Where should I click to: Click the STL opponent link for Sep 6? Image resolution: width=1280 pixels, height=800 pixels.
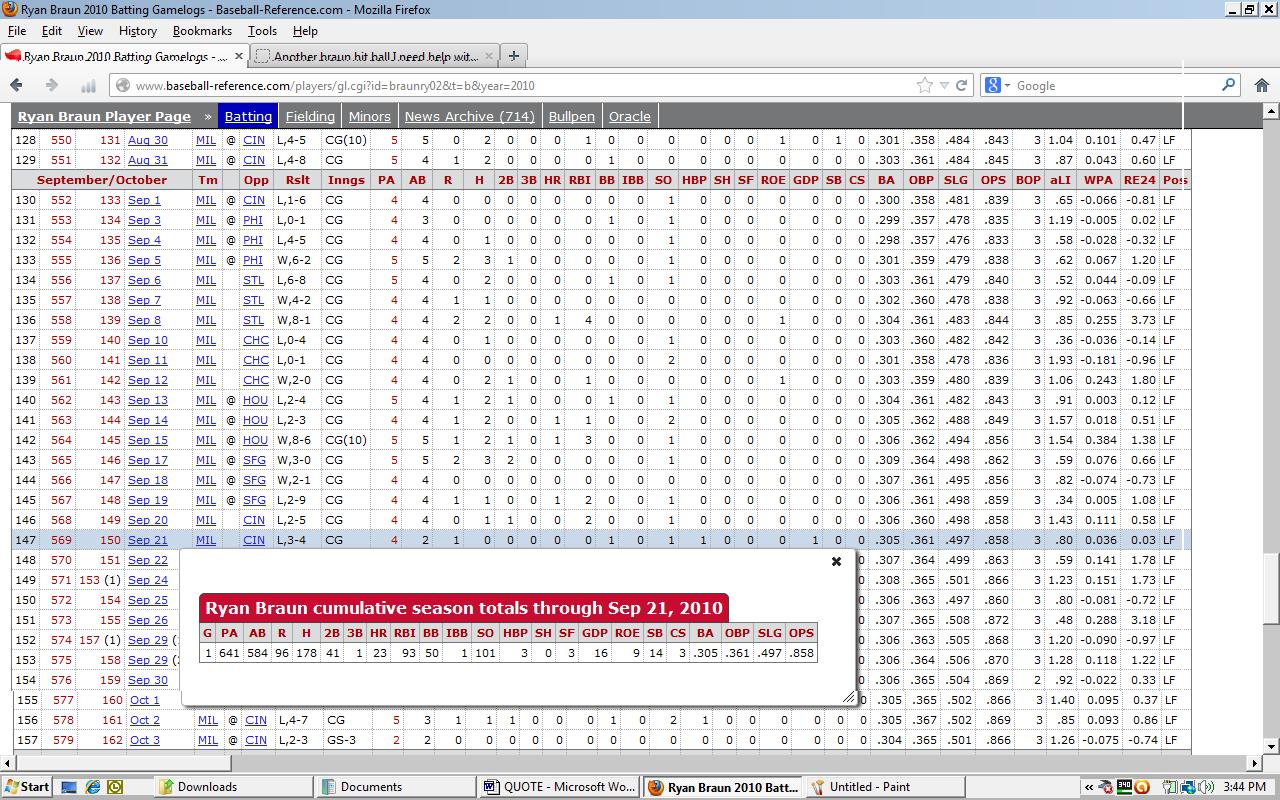coord(254,280)
